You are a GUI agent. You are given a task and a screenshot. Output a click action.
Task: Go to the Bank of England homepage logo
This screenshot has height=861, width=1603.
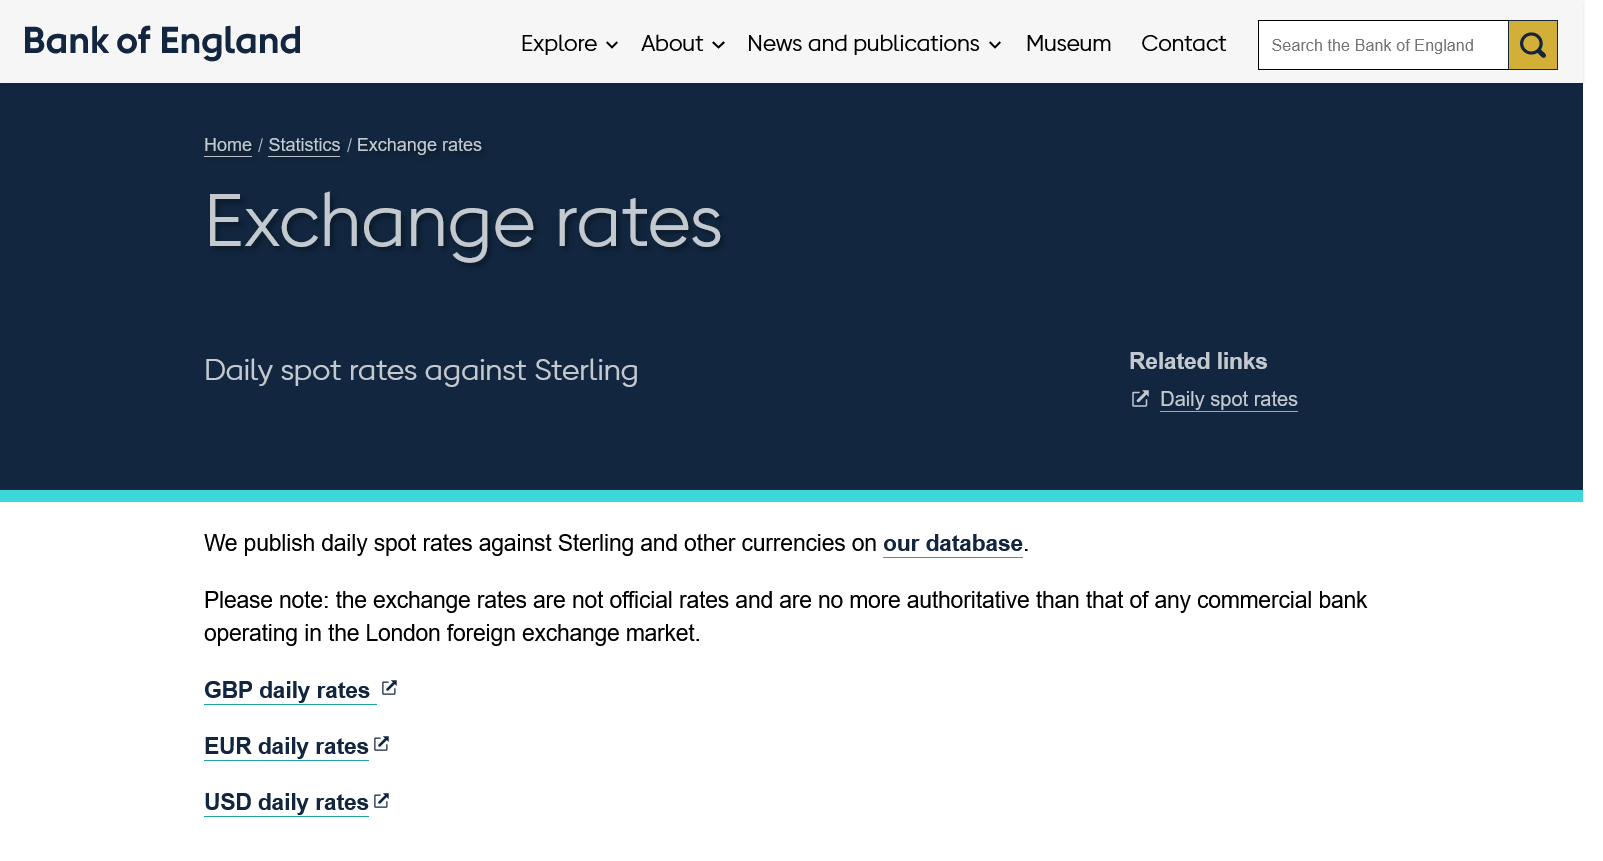(162, 42)
